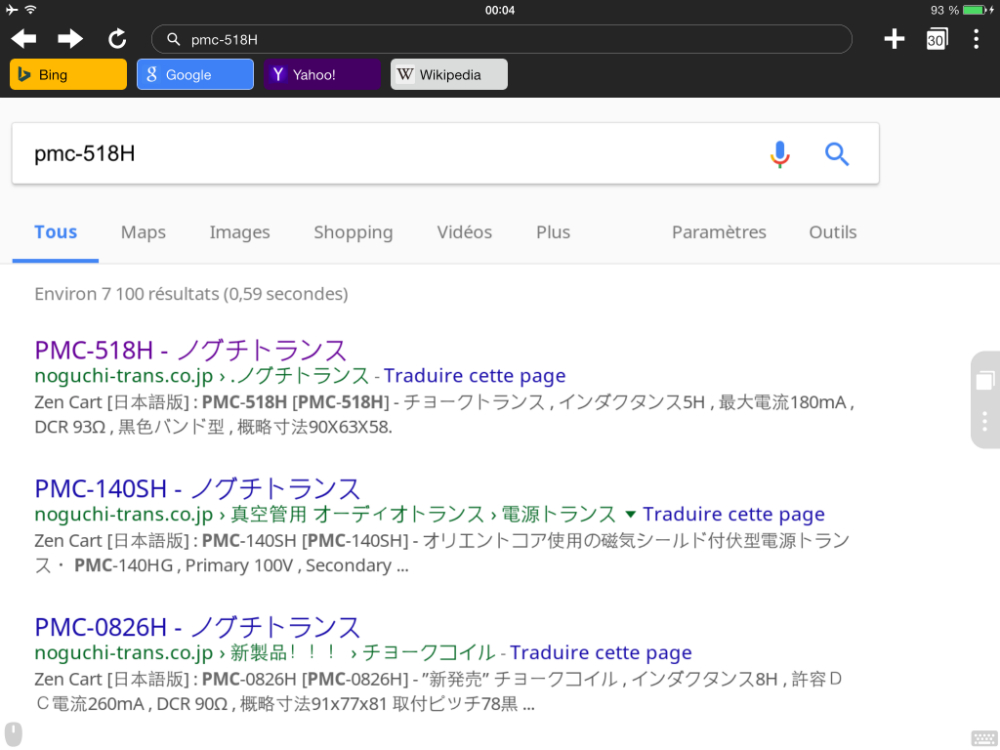Open the PMC-0826H result link

pos(198,627)
